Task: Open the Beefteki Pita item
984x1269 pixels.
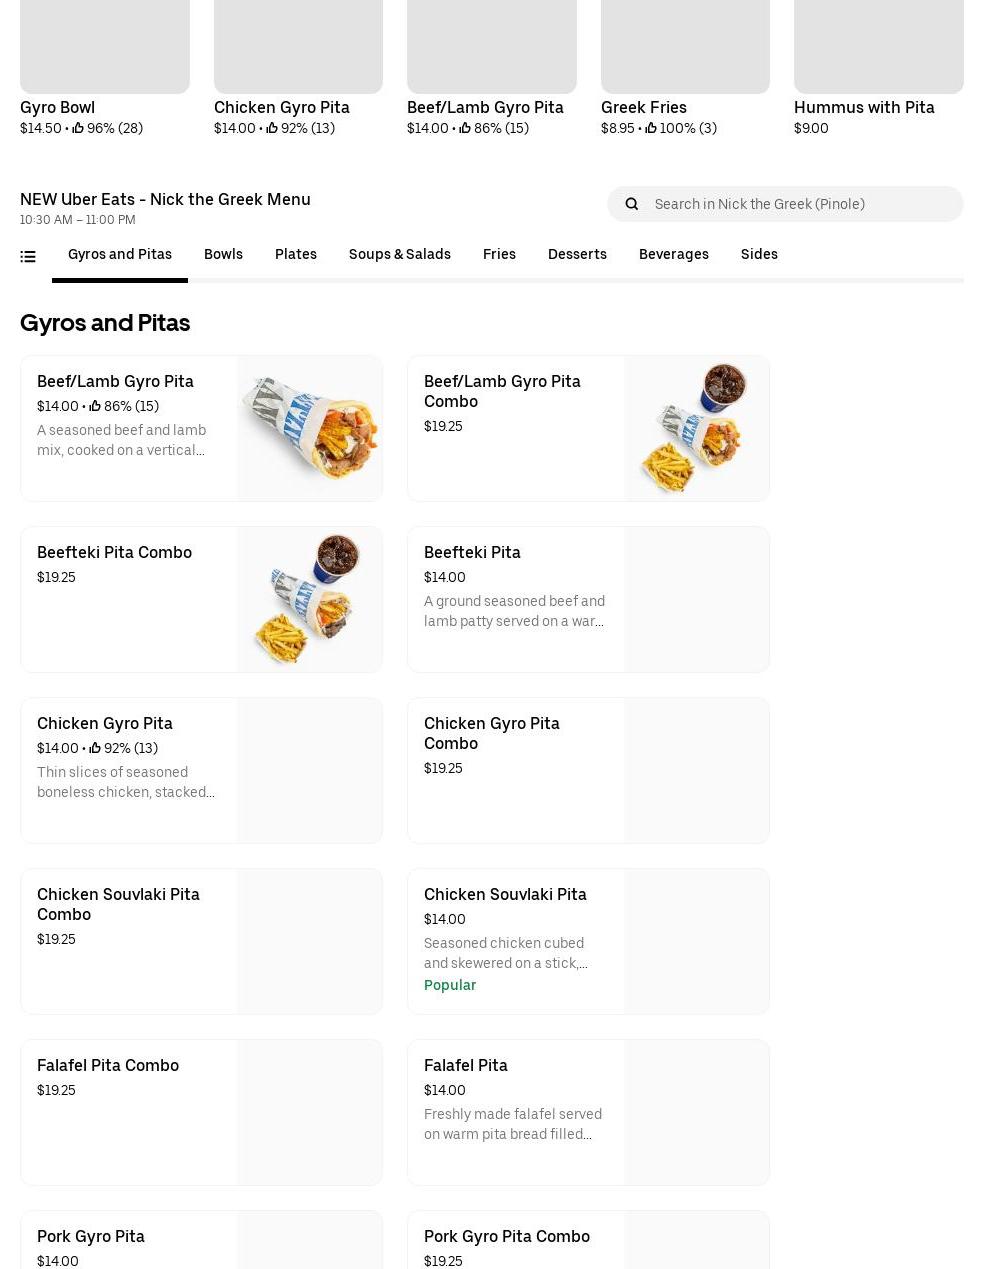Action: click(x=472, y=552)
